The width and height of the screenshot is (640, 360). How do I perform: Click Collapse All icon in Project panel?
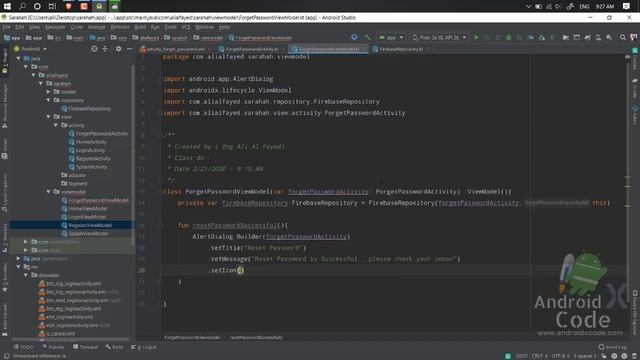[x=105, y=49]
